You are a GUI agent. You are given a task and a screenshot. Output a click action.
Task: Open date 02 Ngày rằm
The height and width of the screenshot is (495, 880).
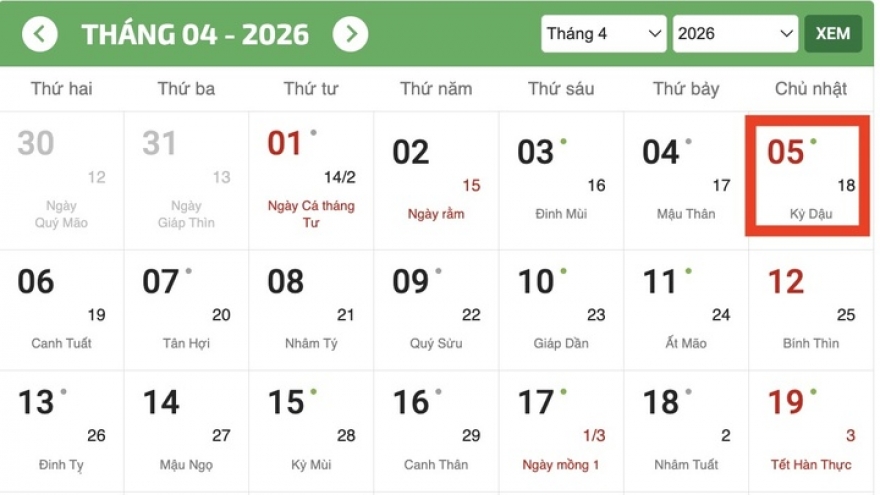[x=436, y=180]
